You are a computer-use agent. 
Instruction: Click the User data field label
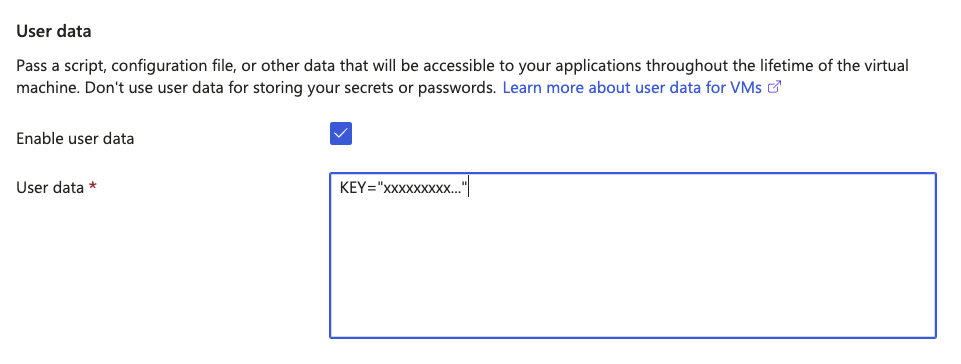click(x=50, y=188)
